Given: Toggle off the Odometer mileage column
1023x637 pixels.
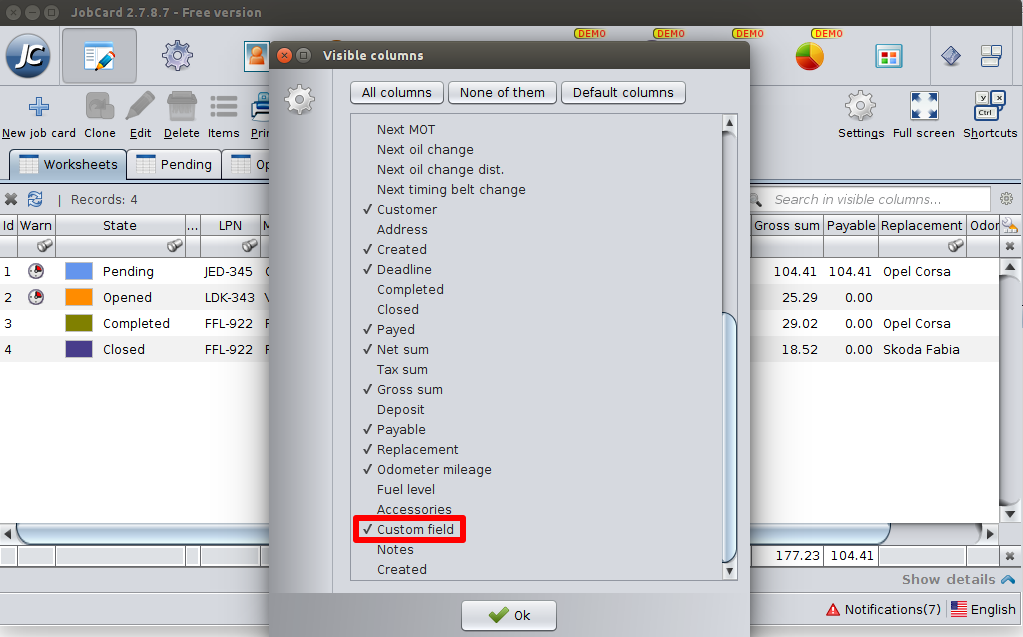Looking at the screenshot, I should point(433,469).
